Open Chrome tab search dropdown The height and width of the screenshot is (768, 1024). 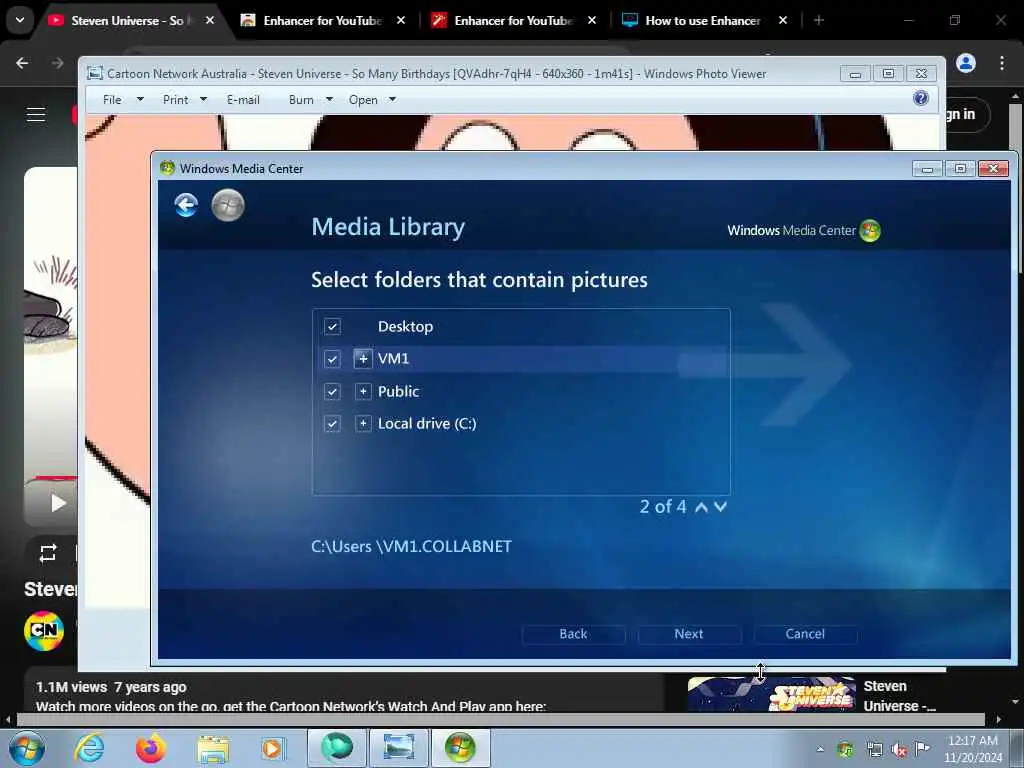pos(20,20)
